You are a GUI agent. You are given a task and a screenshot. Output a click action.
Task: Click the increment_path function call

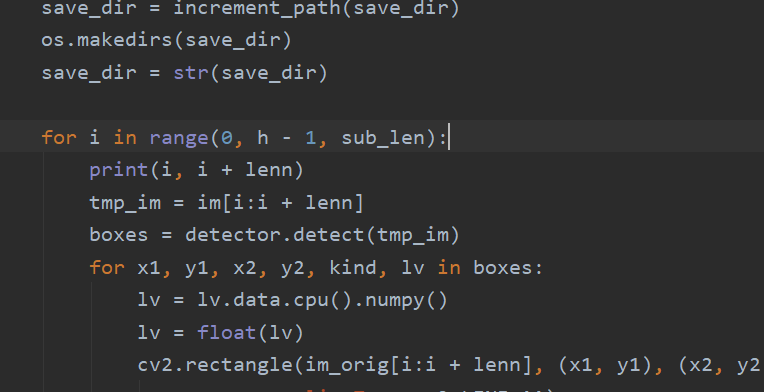click(x=258, y=9)
